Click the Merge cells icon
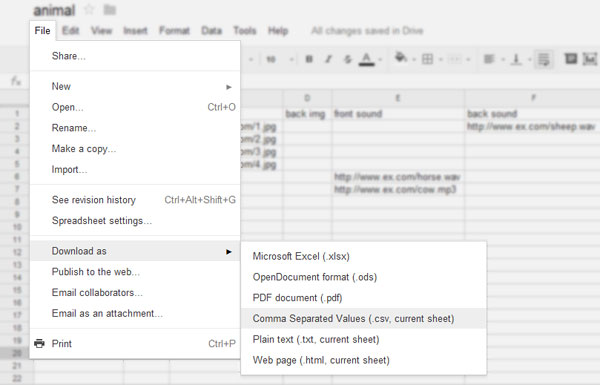Image resolution: width=600 pixels, height=385 pixels. [455, 59]
